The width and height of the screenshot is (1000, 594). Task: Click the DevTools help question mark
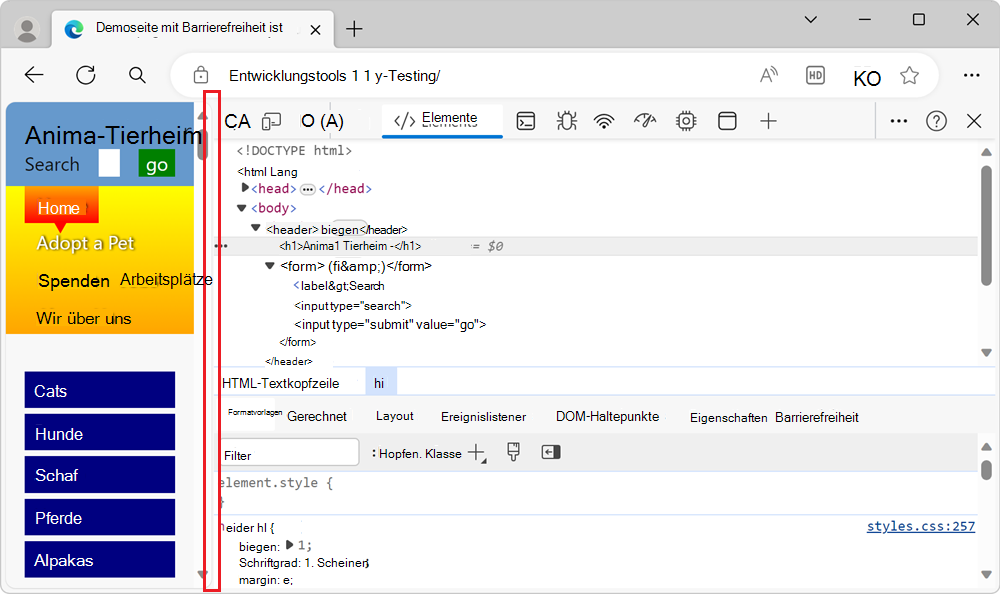pos(936,121)
